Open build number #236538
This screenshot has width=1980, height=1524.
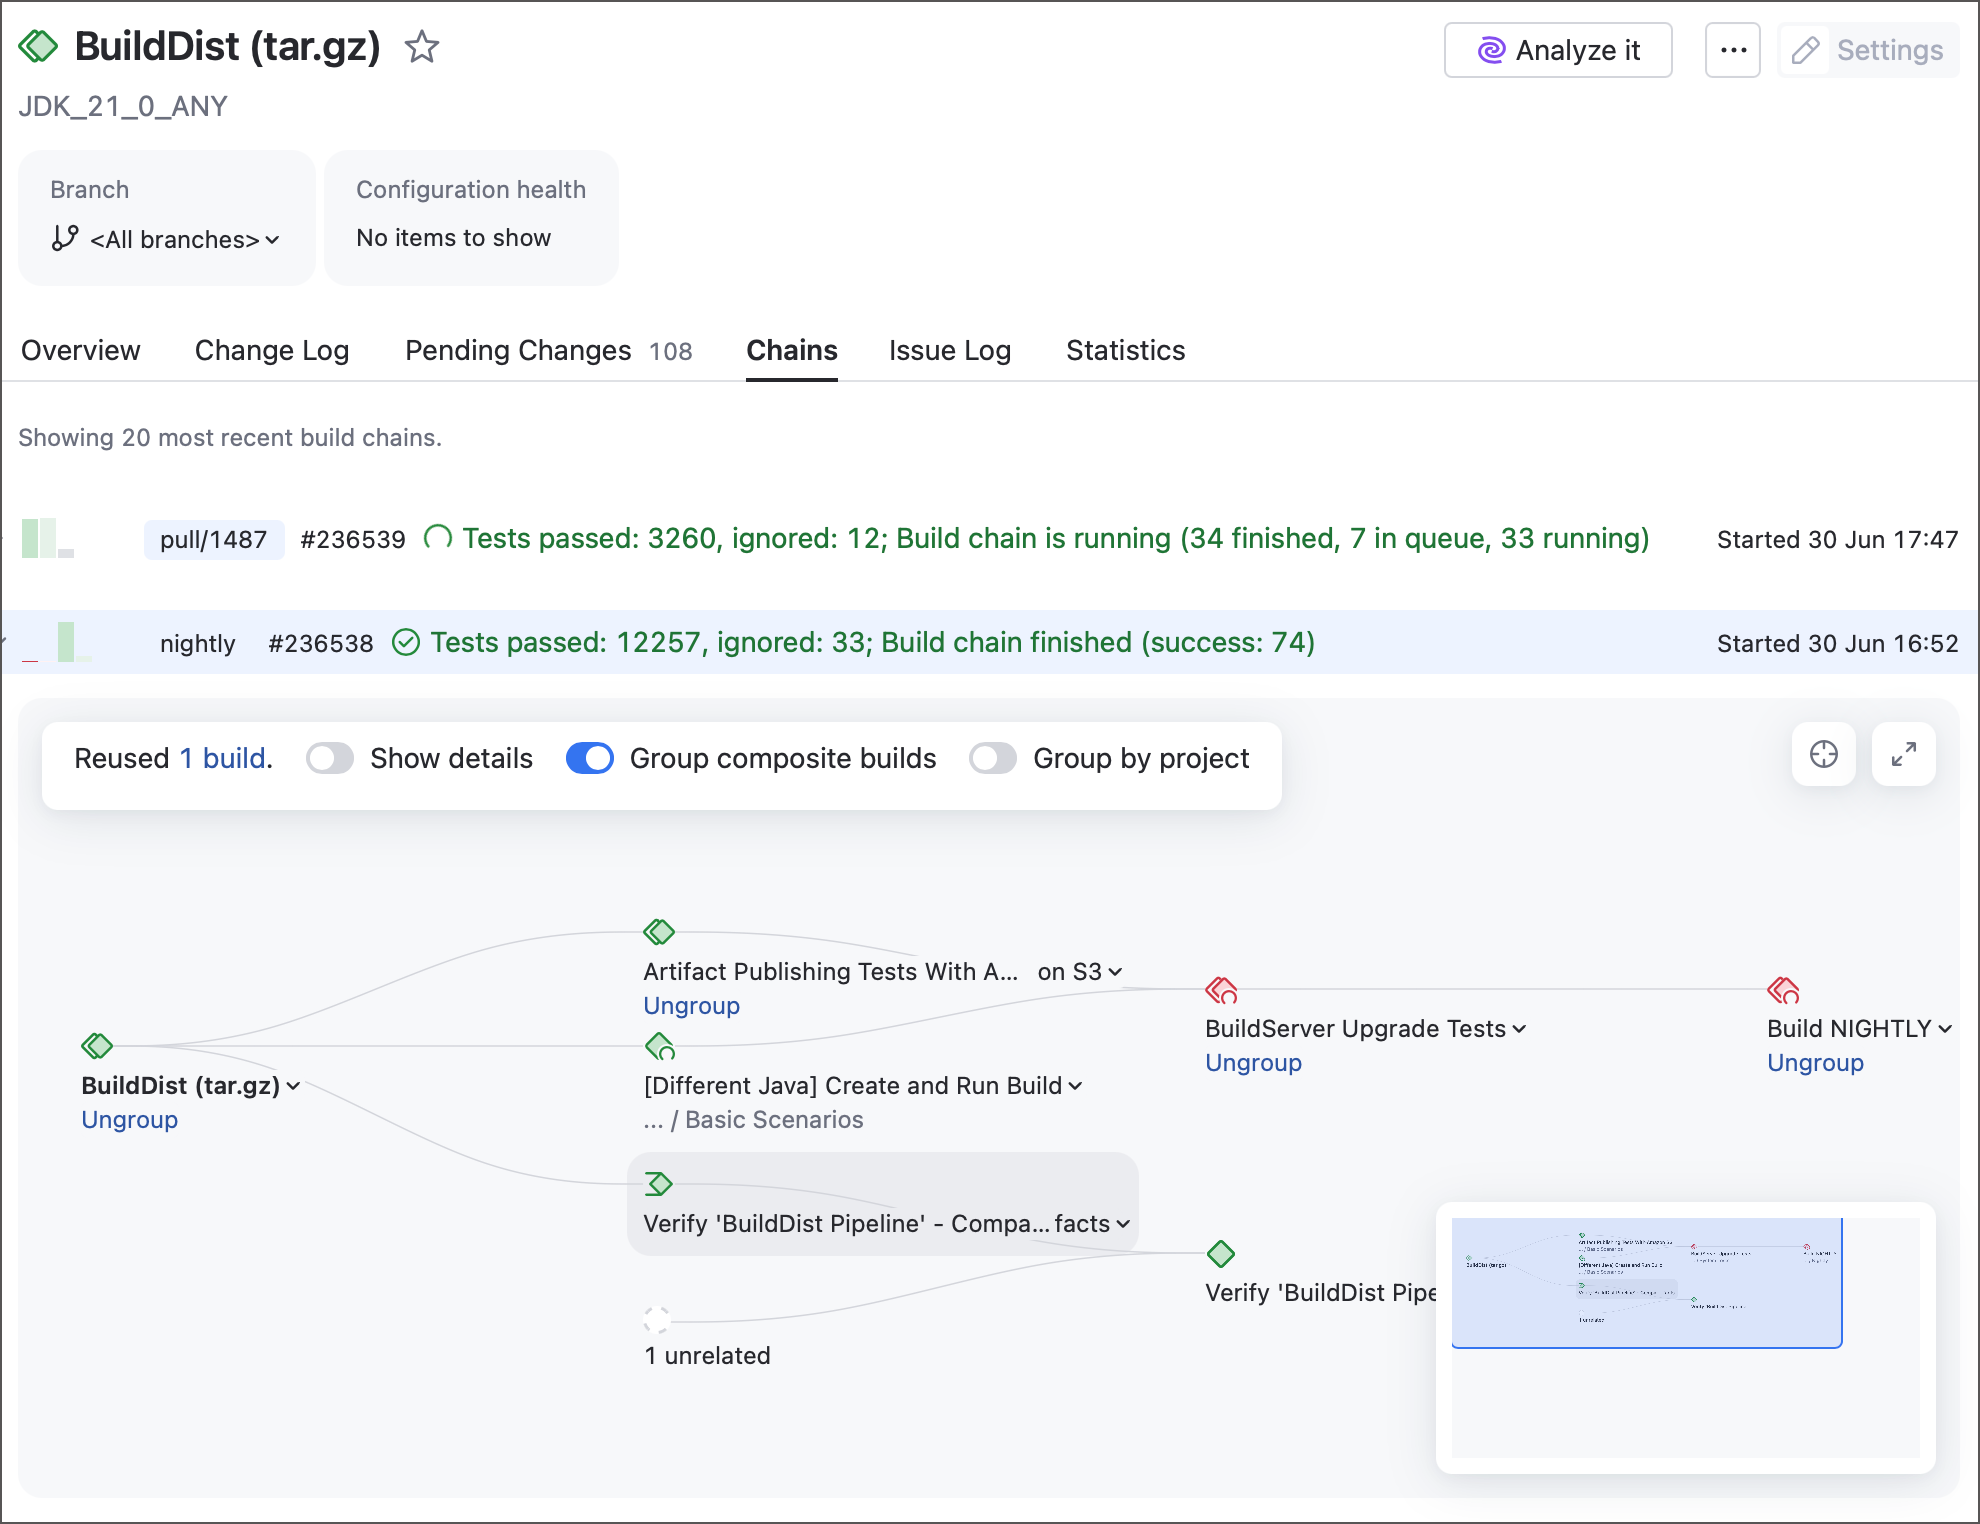321,644
